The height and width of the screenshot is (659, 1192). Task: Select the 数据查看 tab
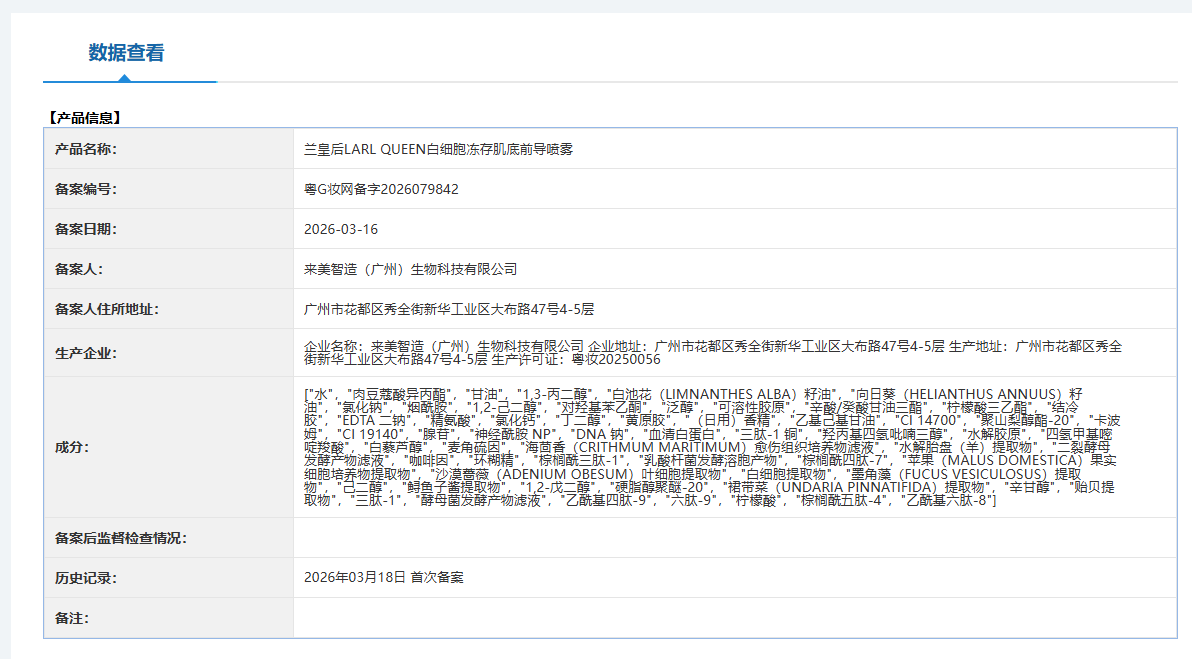point(126,52)
